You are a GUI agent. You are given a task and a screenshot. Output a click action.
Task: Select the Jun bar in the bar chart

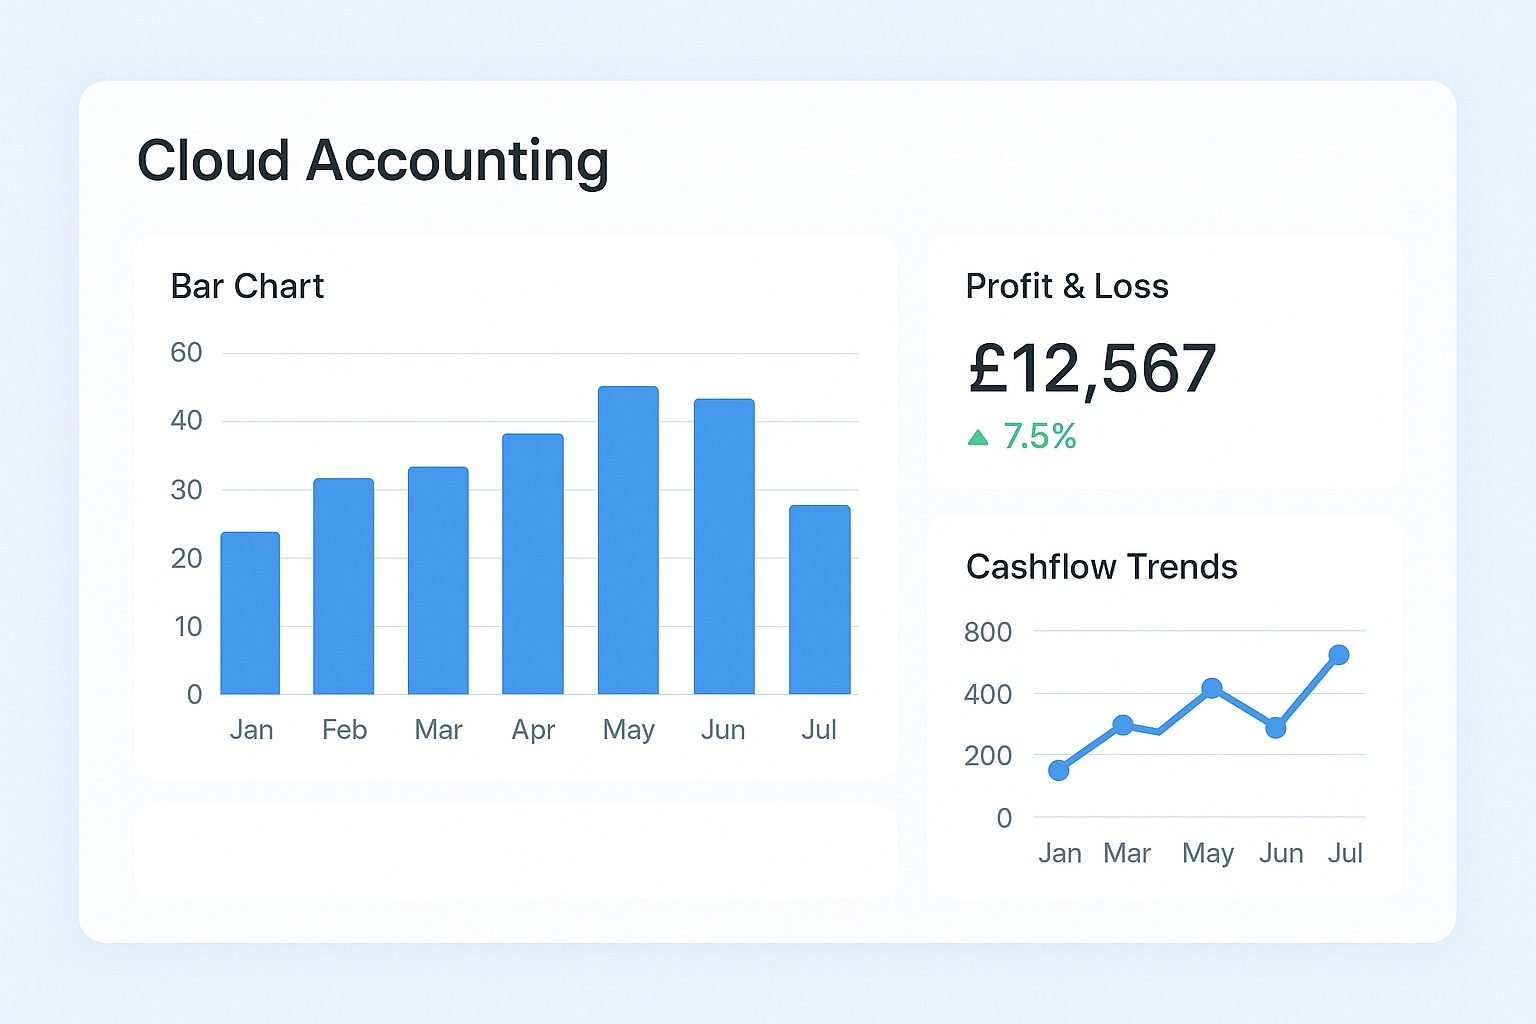pyautogui.click(x=724, y=546)
